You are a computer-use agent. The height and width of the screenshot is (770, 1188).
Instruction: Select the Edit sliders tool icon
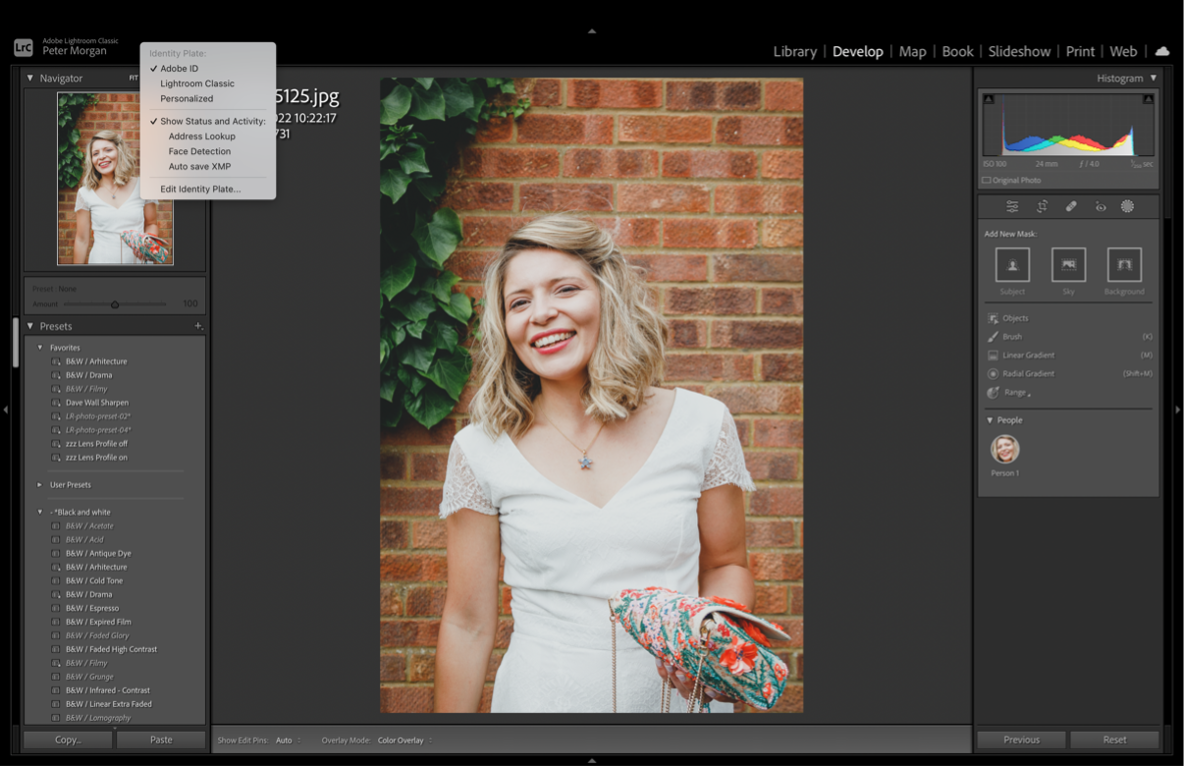(x=1012, y=207)
